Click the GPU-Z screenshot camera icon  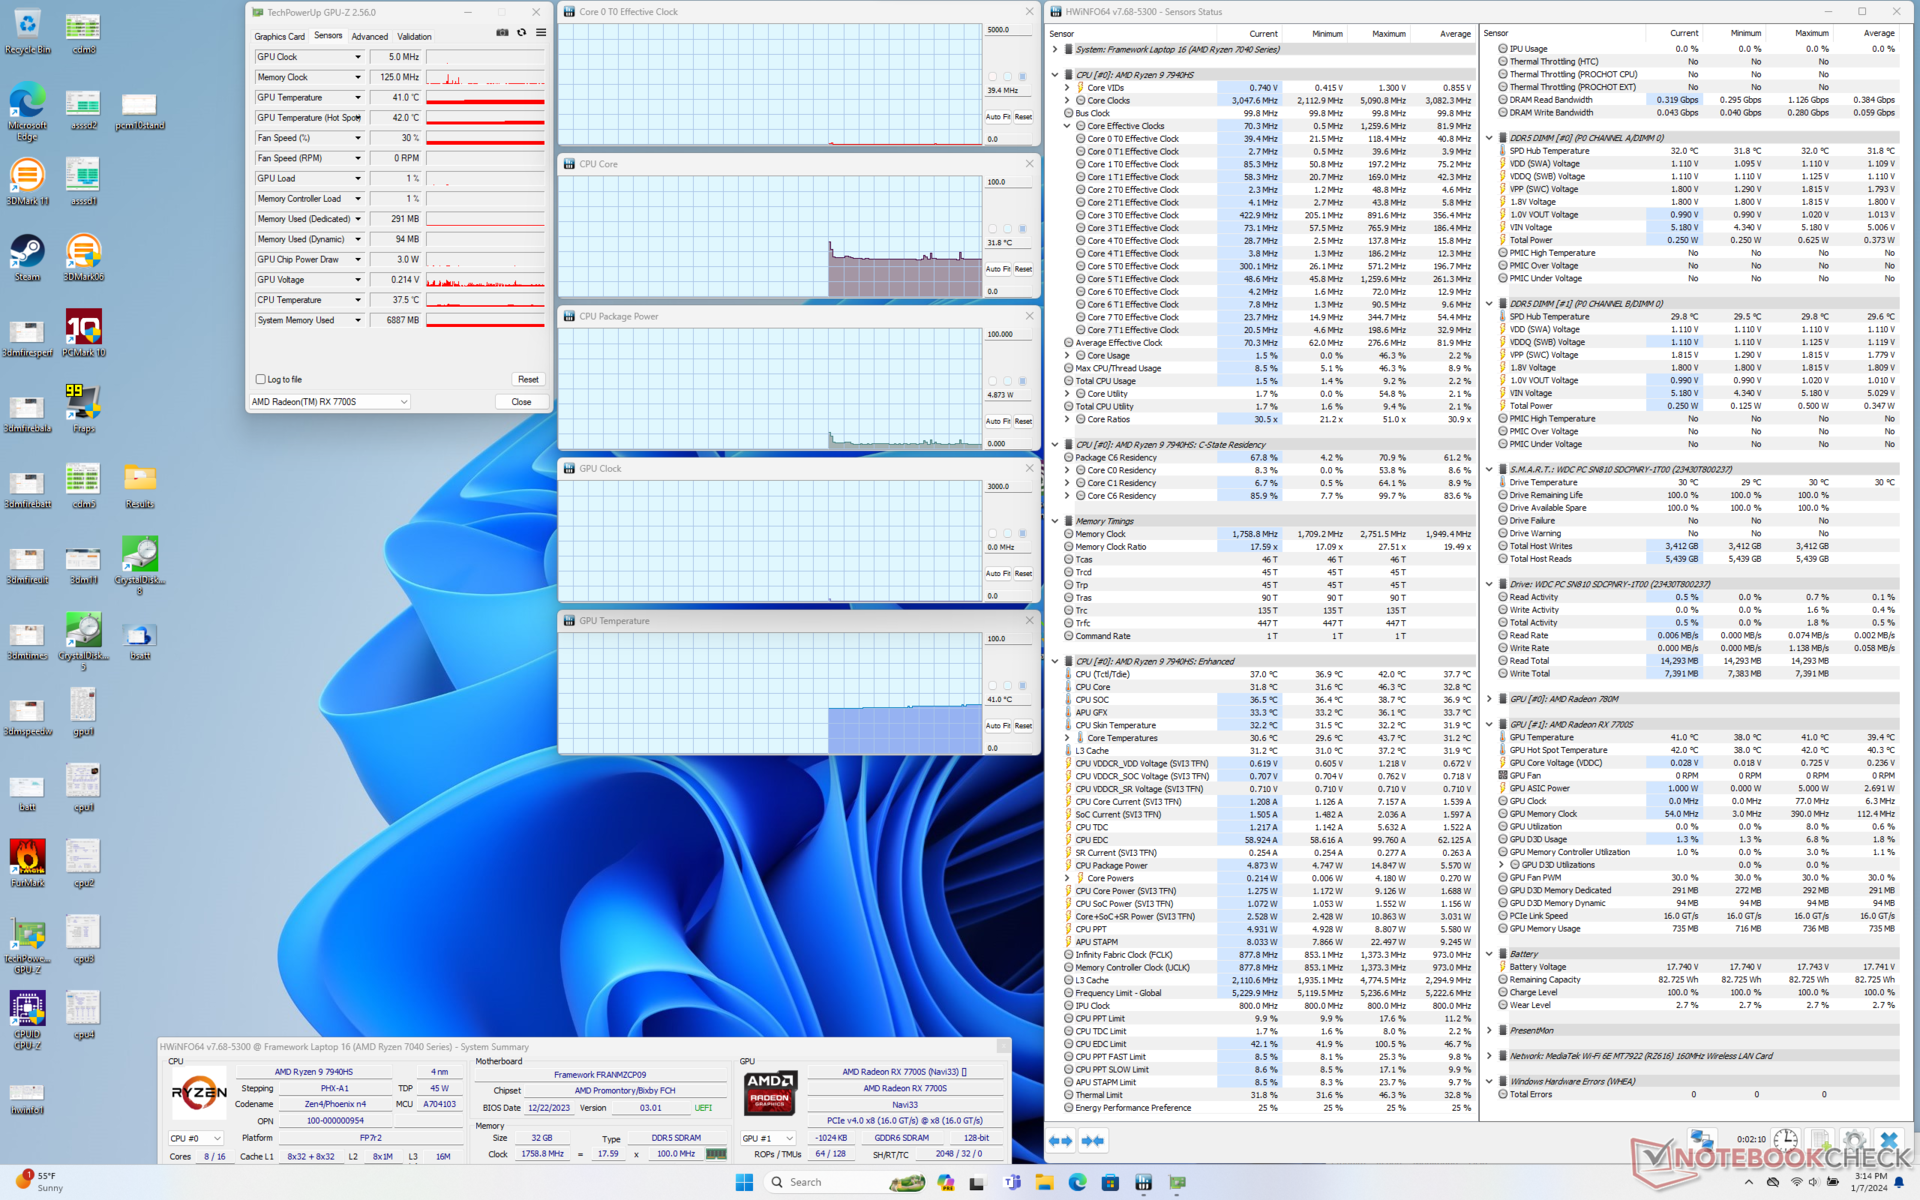pyautogui.click(x=503, y=33)
